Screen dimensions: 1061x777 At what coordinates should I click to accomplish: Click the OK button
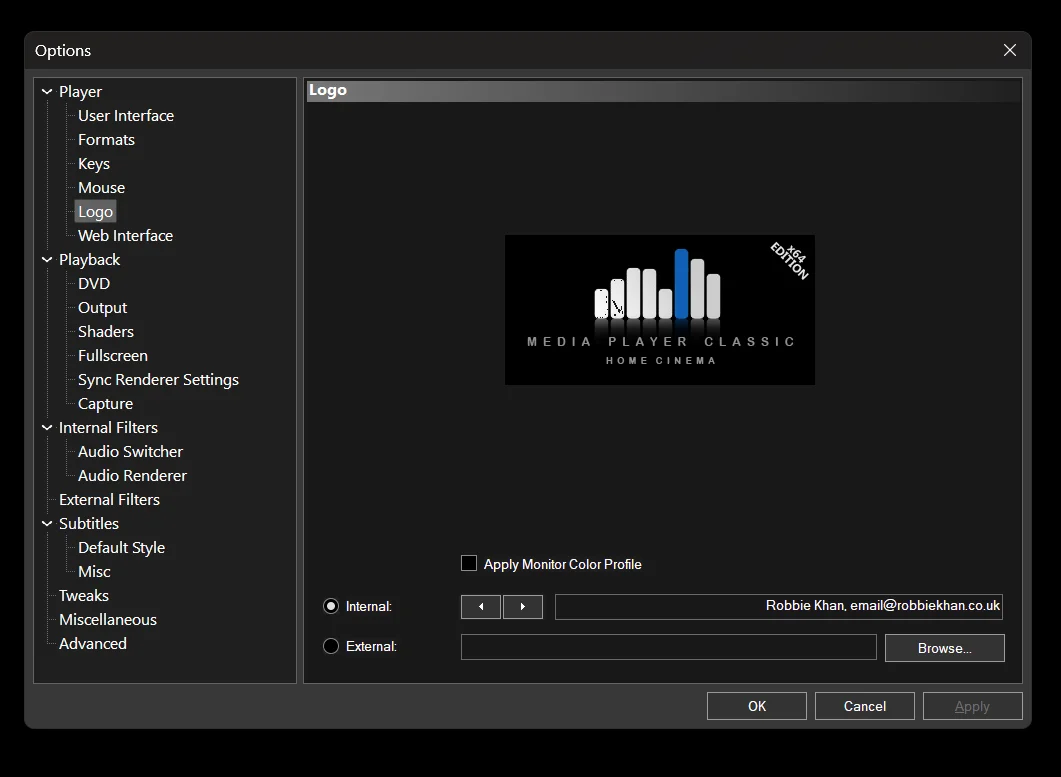click(x=757, y=706)
